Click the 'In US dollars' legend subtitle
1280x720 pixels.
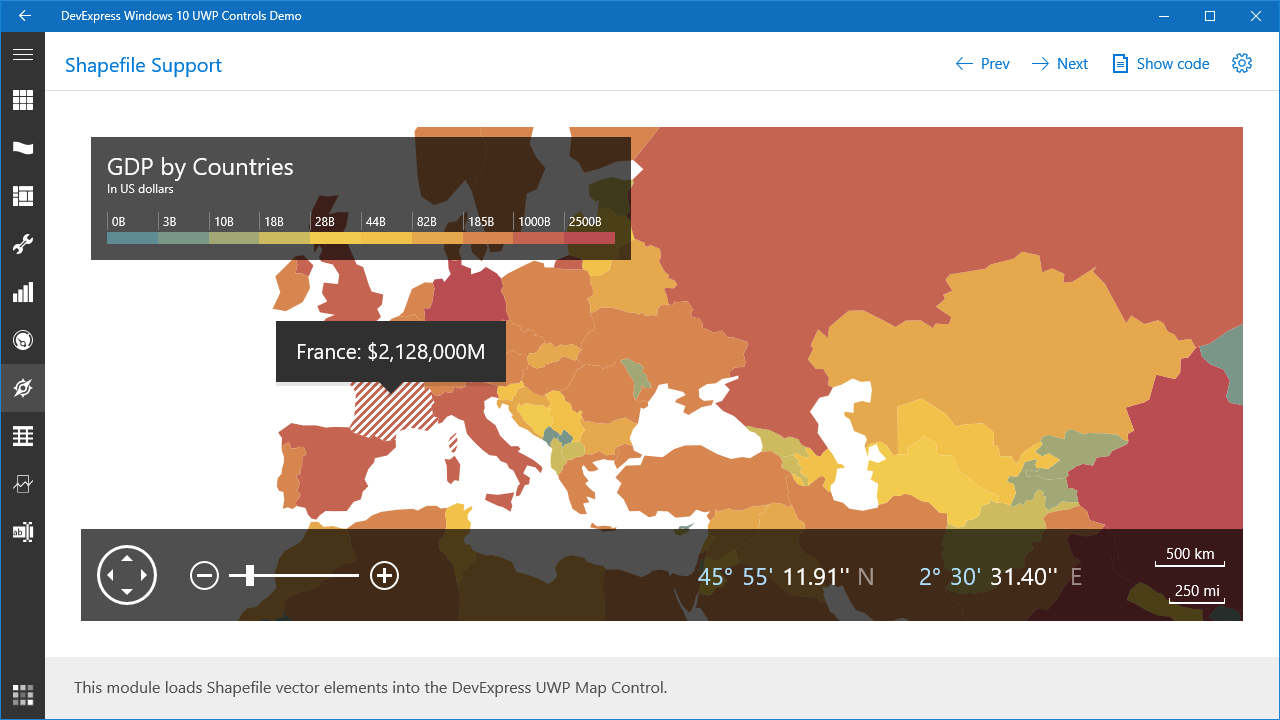coord(140,189)
